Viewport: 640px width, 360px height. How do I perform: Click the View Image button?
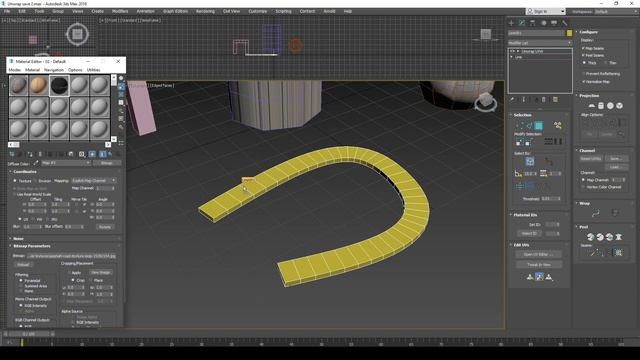tap(100, 272)
